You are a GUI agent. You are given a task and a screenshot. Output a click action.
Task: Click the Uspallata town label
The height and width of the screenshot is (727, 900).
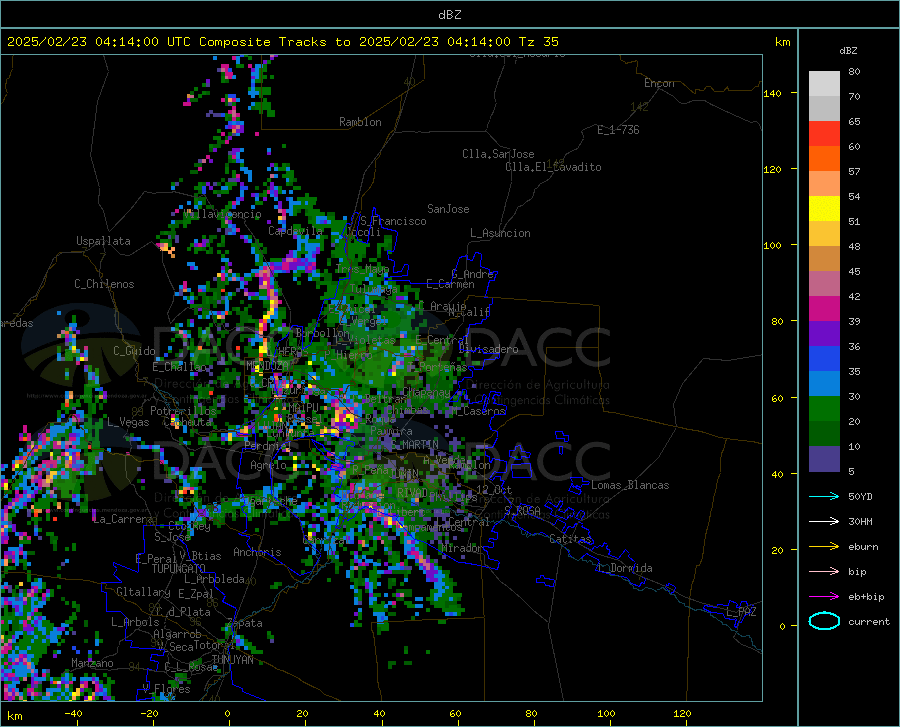(103, 241)
